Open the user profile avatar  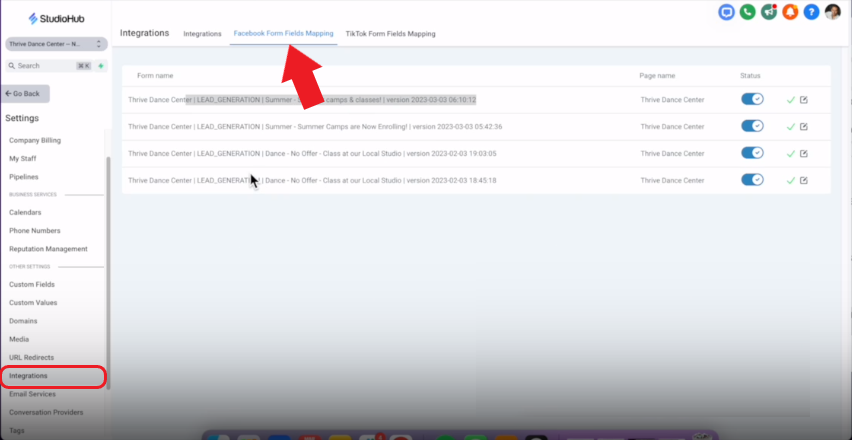tap(832, 12)
